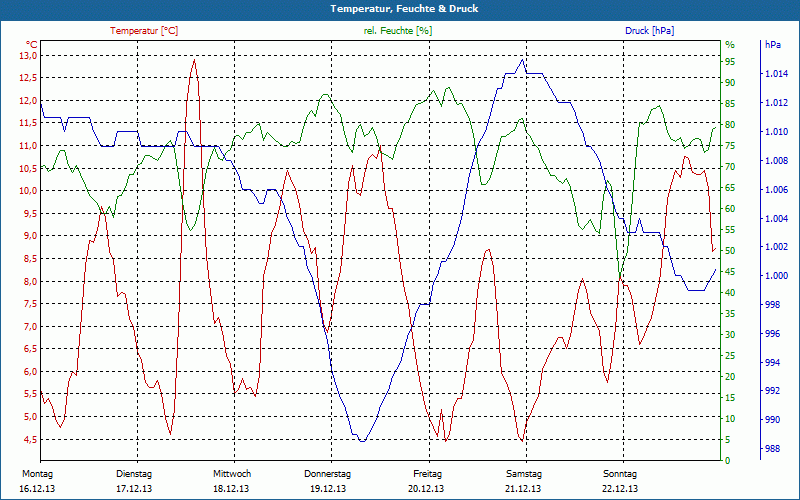Click the 1.014 pressure axis value
This screenshot has height=500, width=800.
pos(777,74)
